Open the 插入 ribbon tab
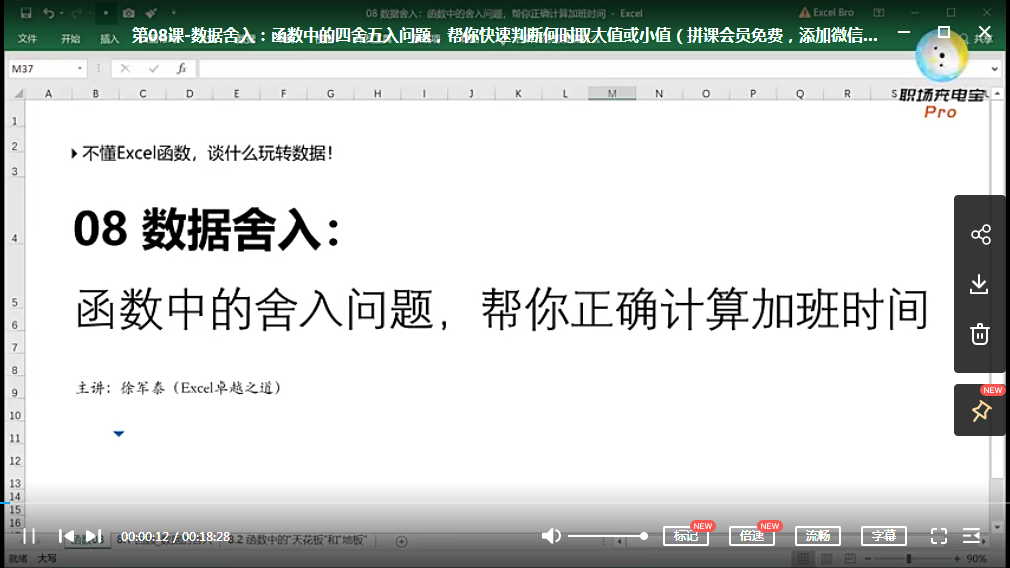The height and width of the screenshot is (568, 1010). [x=110, y=39]
